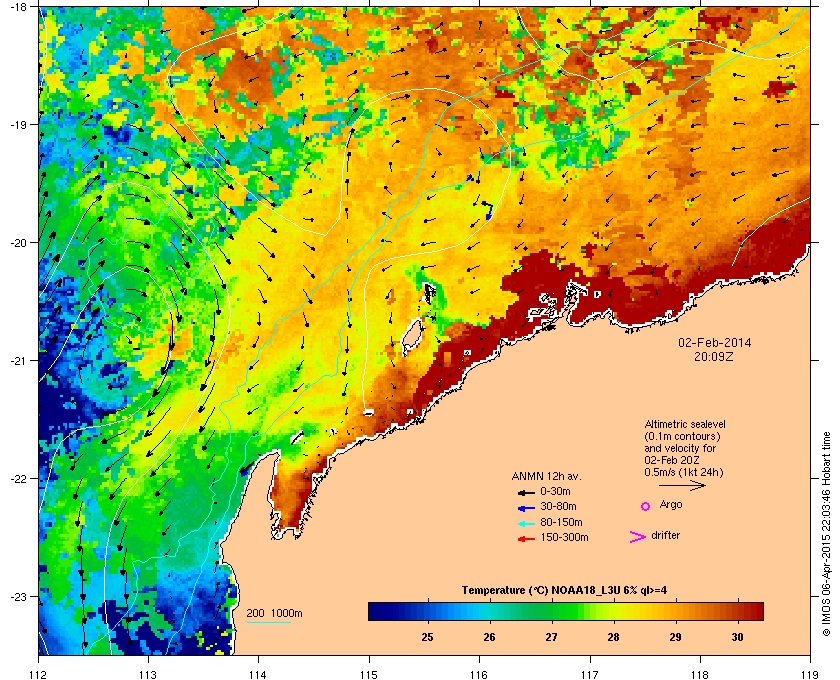Click the blue 30-80m legend arrow
The width and height of the screenshot is (840, 680).
(x=526, y=507)
